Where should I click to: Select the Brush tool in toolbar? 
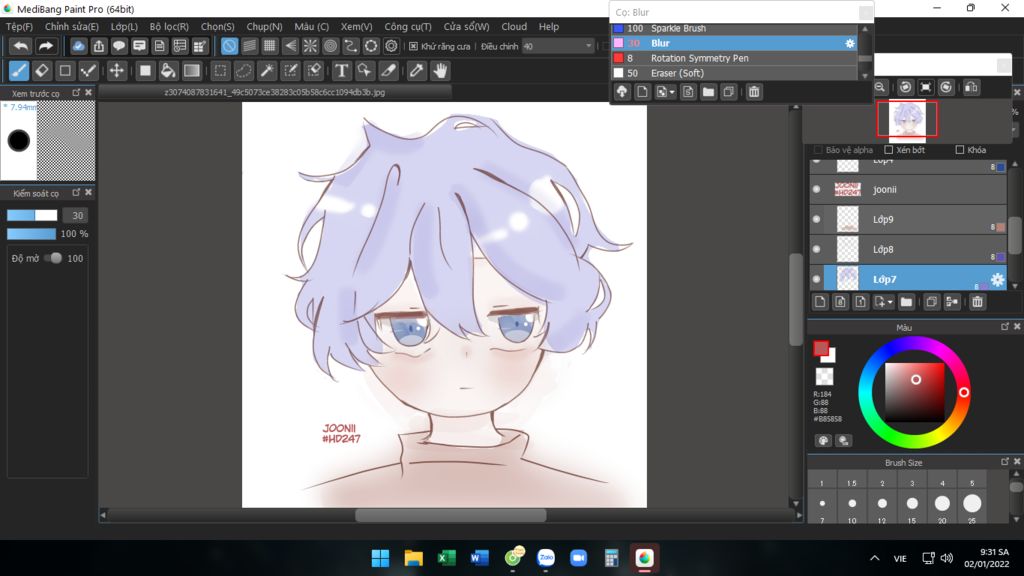tap(19, 71)
